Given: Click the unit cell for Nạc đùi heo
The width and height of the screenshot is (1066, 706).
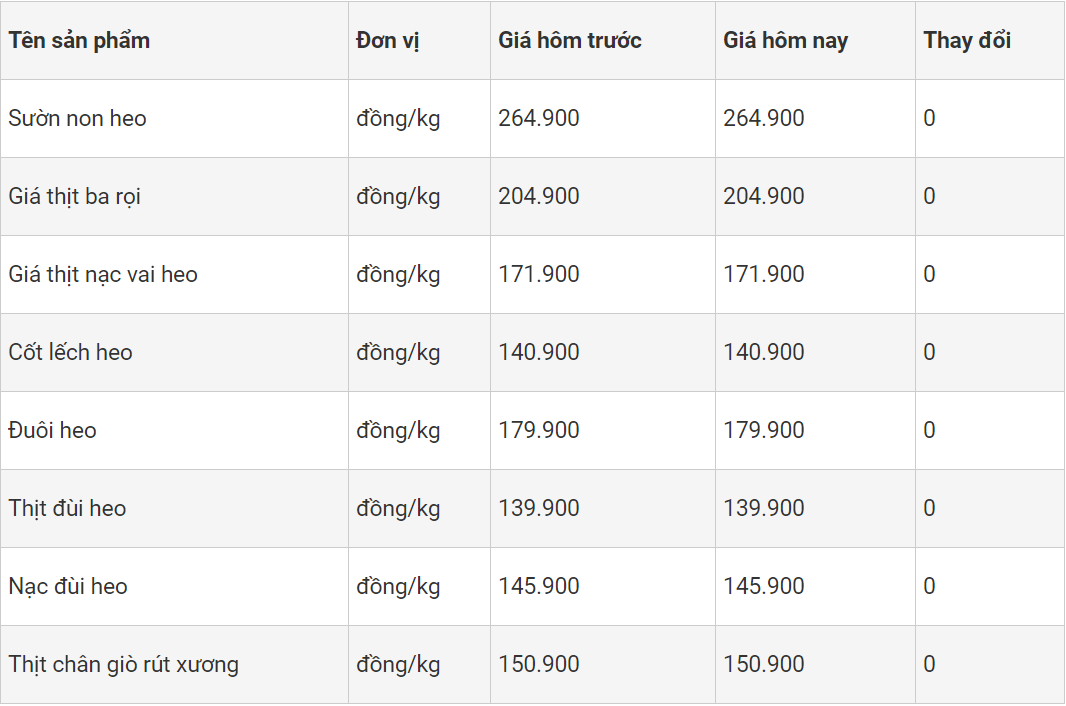Looking at the screenshot, I should click(398, 587).
